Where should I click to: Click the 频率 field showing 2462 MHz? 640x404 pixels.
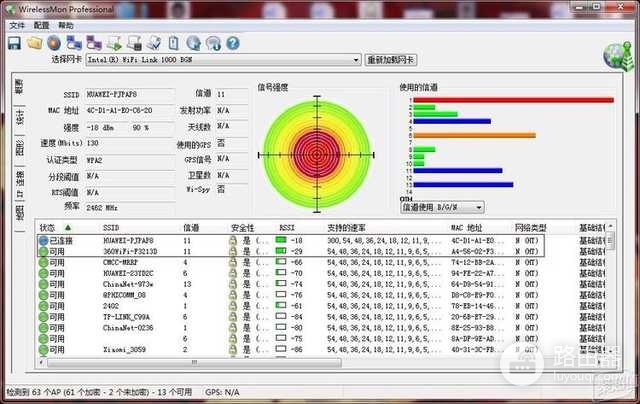tap(130, 208)
